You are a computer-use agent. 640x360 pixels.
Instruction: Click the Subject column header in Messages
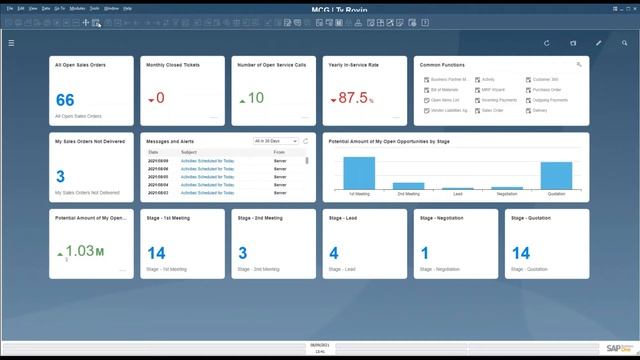(189, 152)
